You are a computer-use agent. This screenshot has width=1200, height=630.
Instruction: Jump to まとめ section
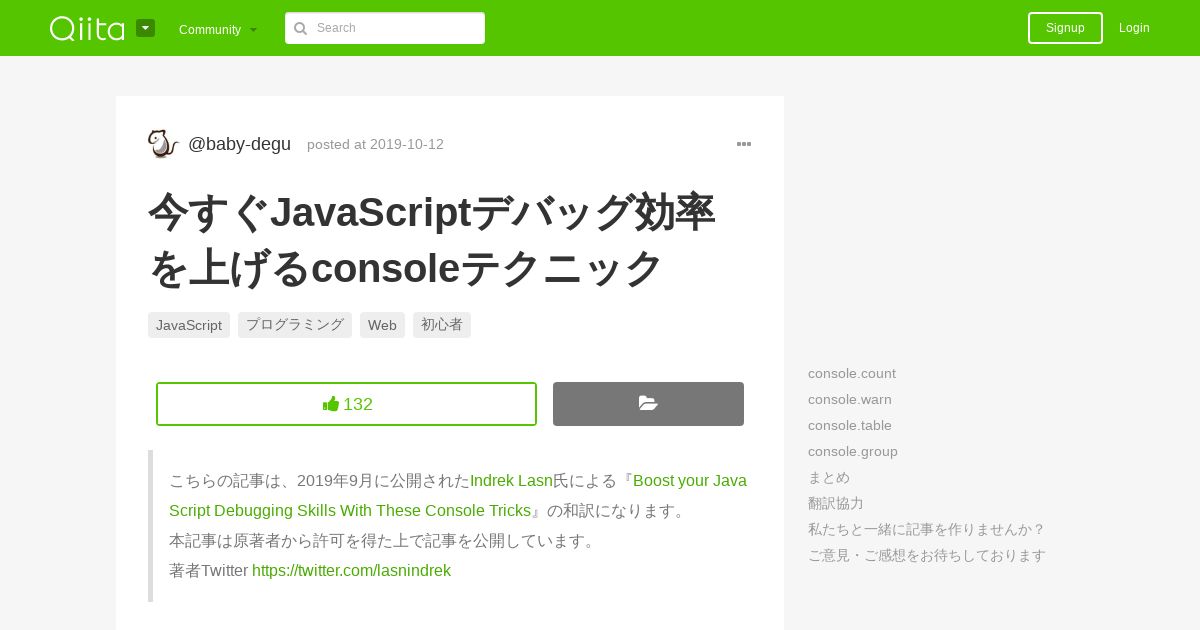pyautogui.click(x=829, y=478)
